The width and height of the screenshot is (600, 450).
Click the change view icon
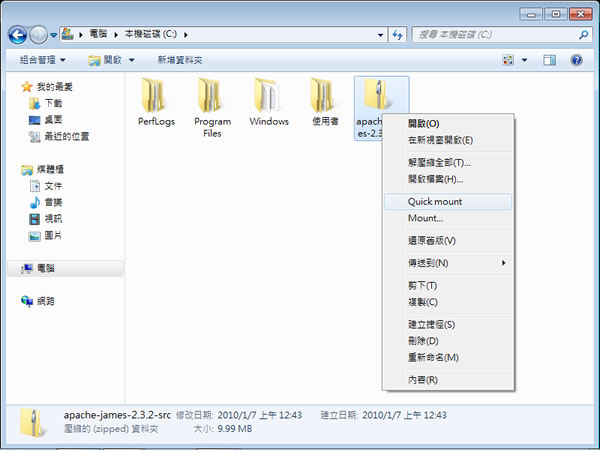click(508, 60)
